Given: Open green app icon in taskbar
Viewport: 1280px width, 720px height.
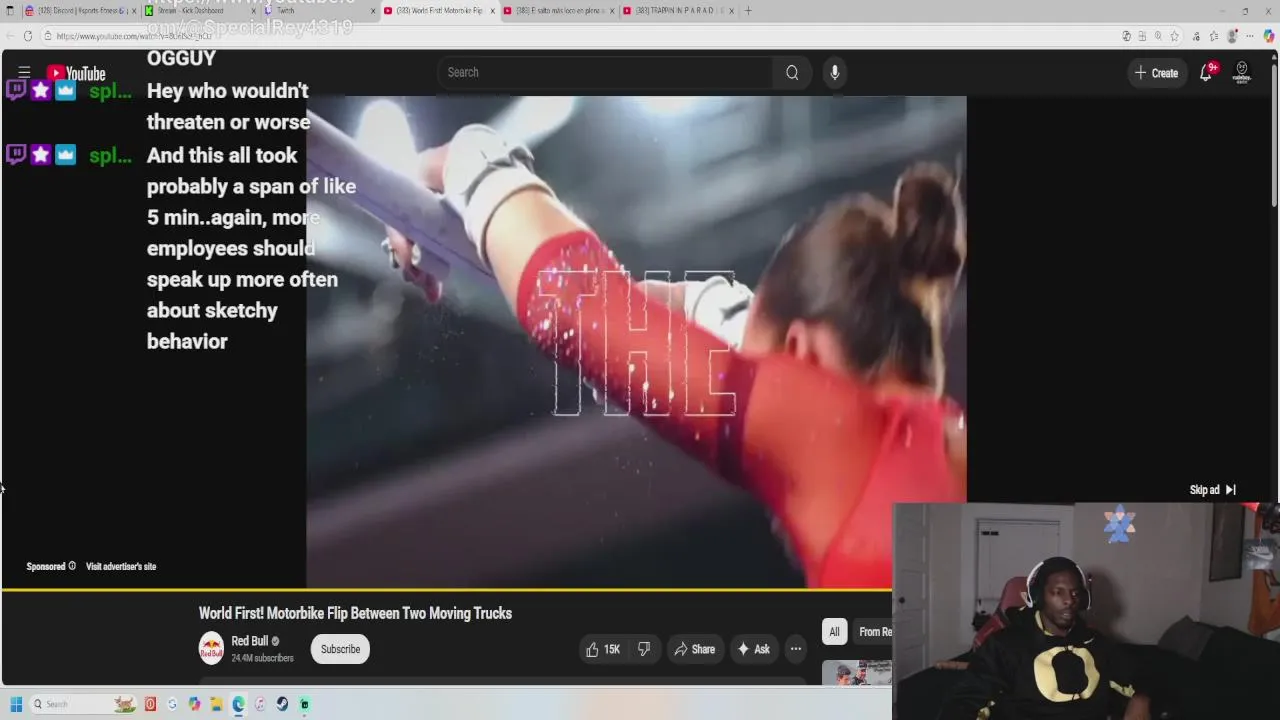Looking at the screenshot, I should (304, 704).
